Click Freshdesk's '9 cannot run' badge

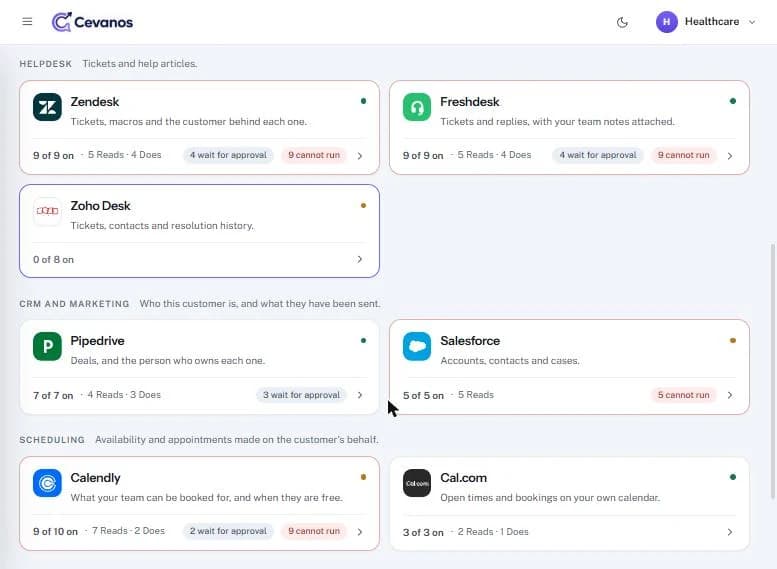[684, 155]
